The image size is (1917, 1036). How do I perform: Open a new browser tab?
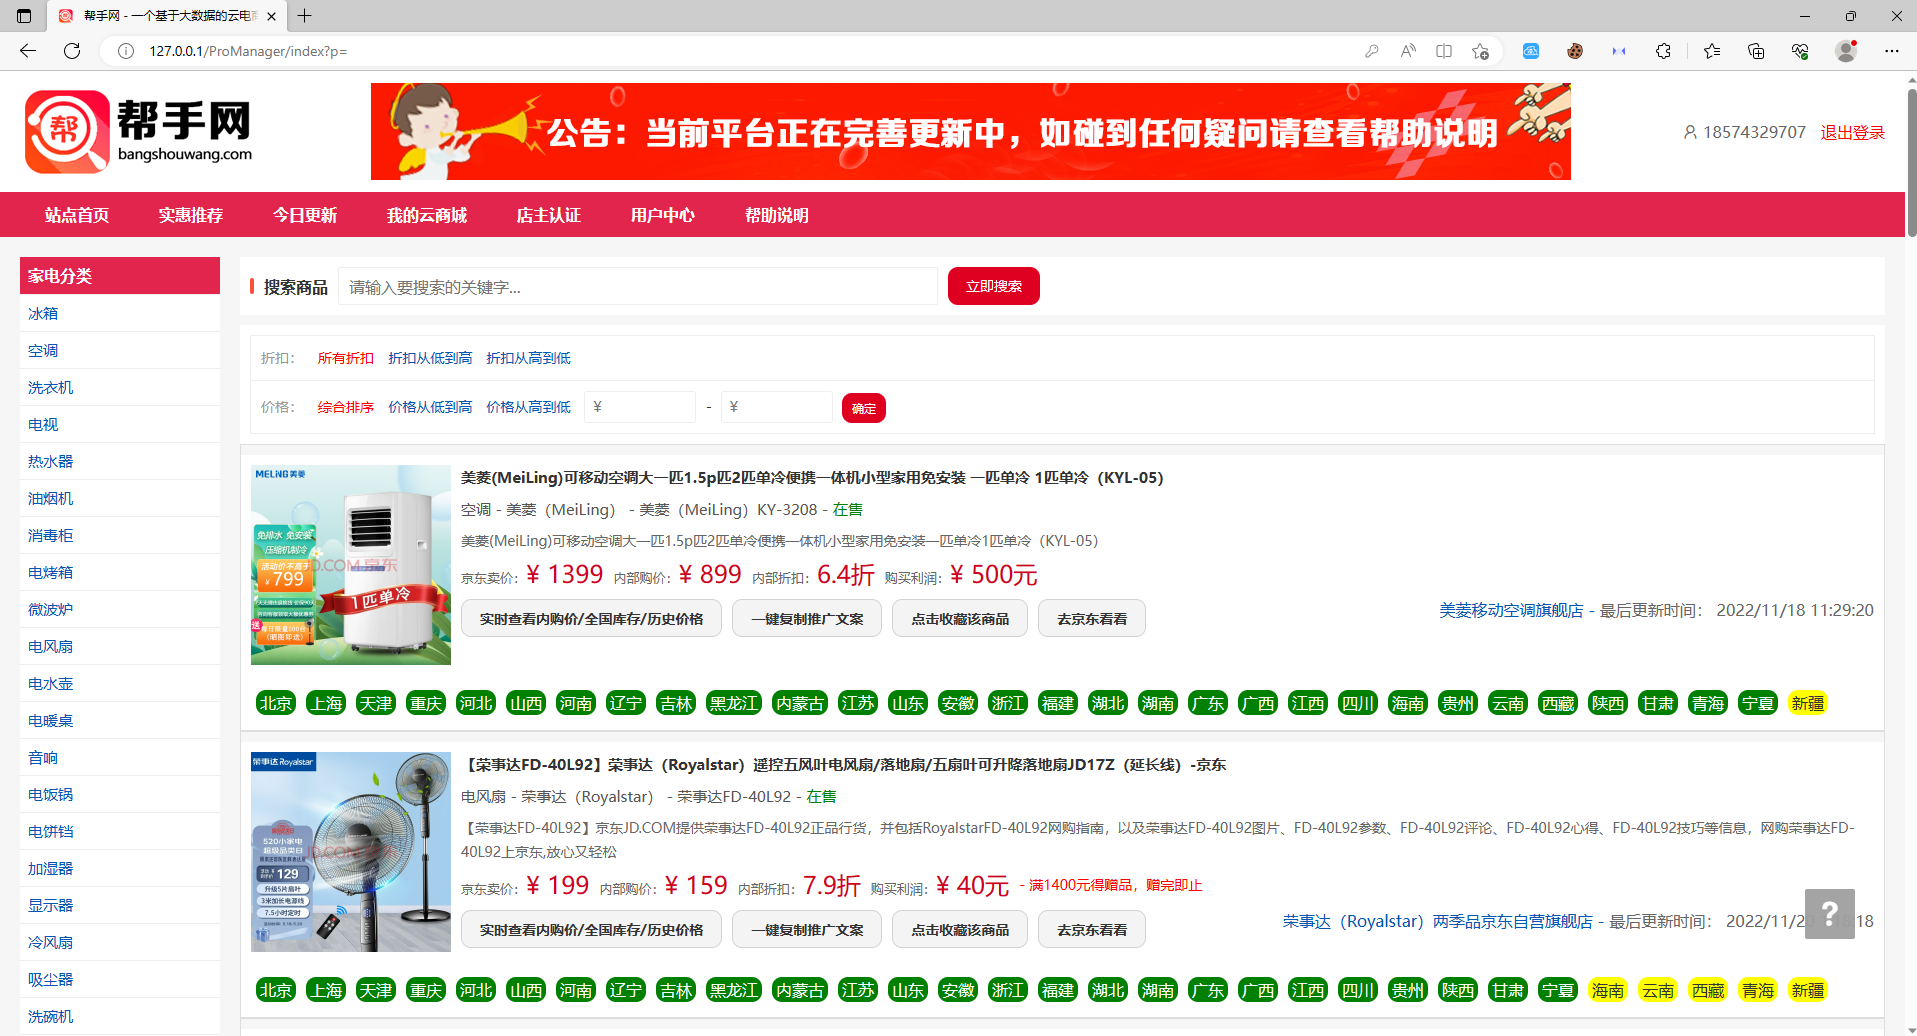[305, 16]
